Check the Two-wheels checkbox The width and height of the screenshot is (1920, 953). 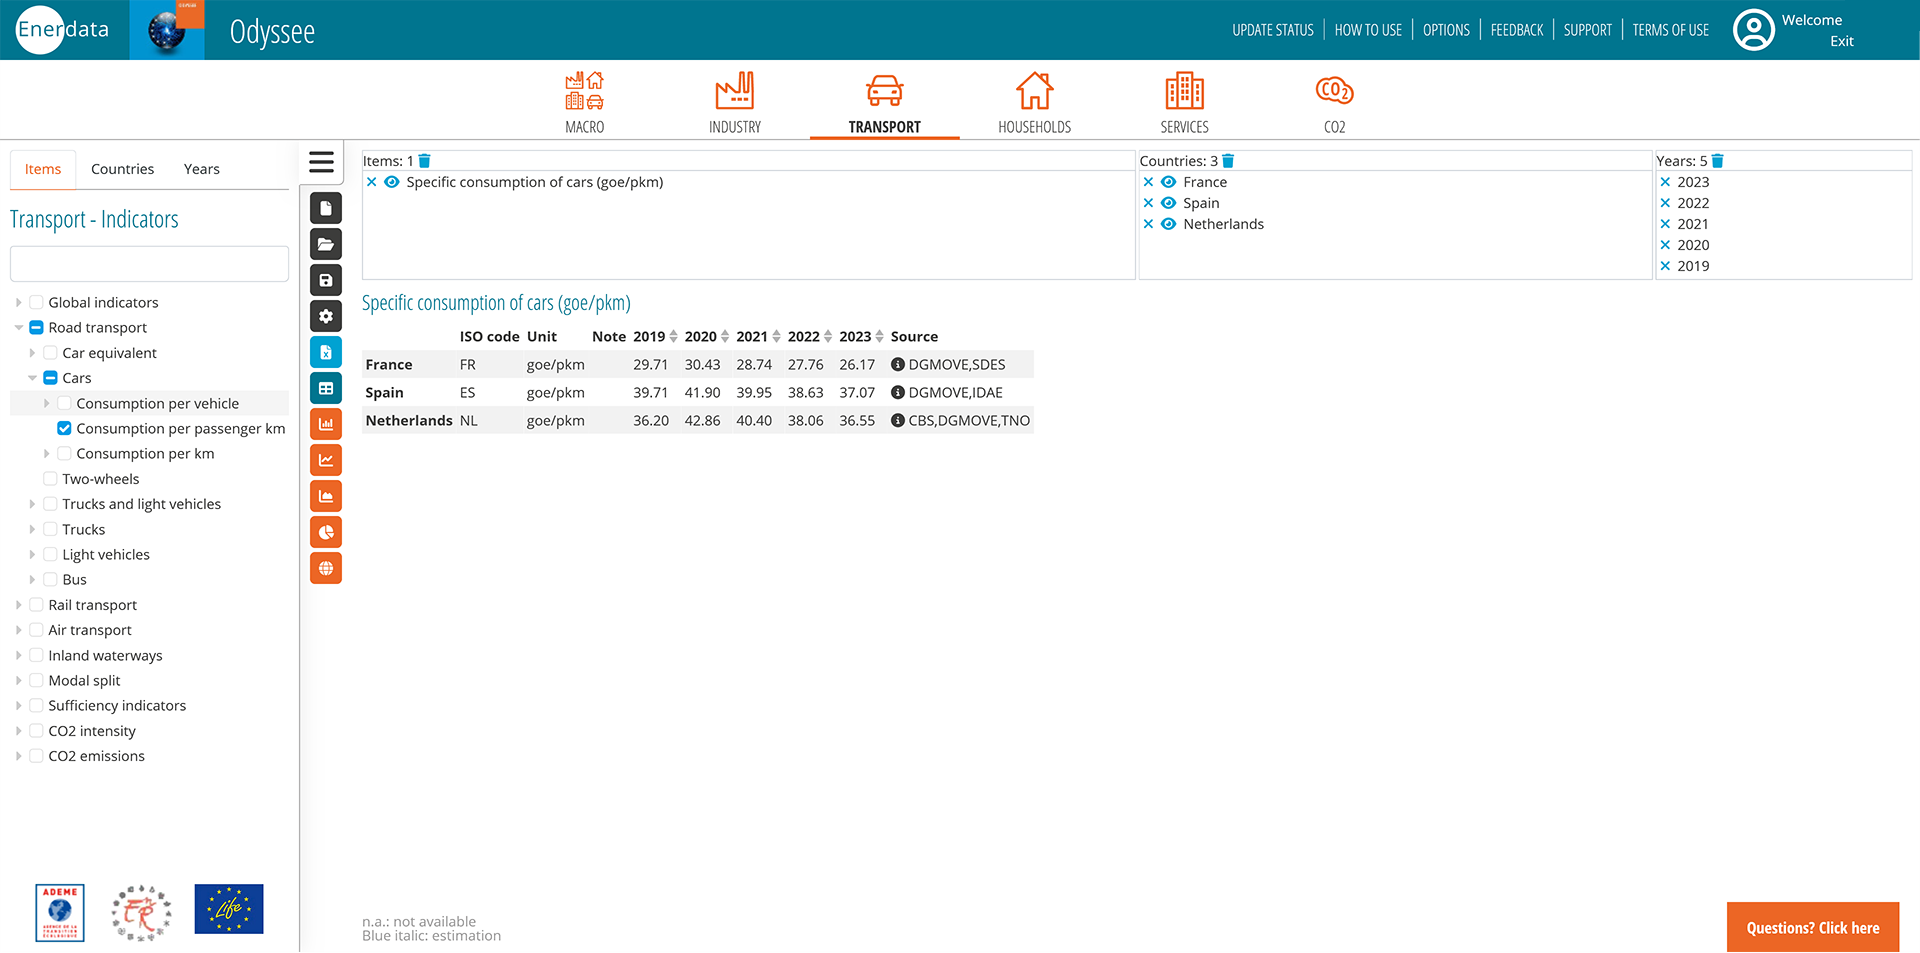click(x=50, y=479)
